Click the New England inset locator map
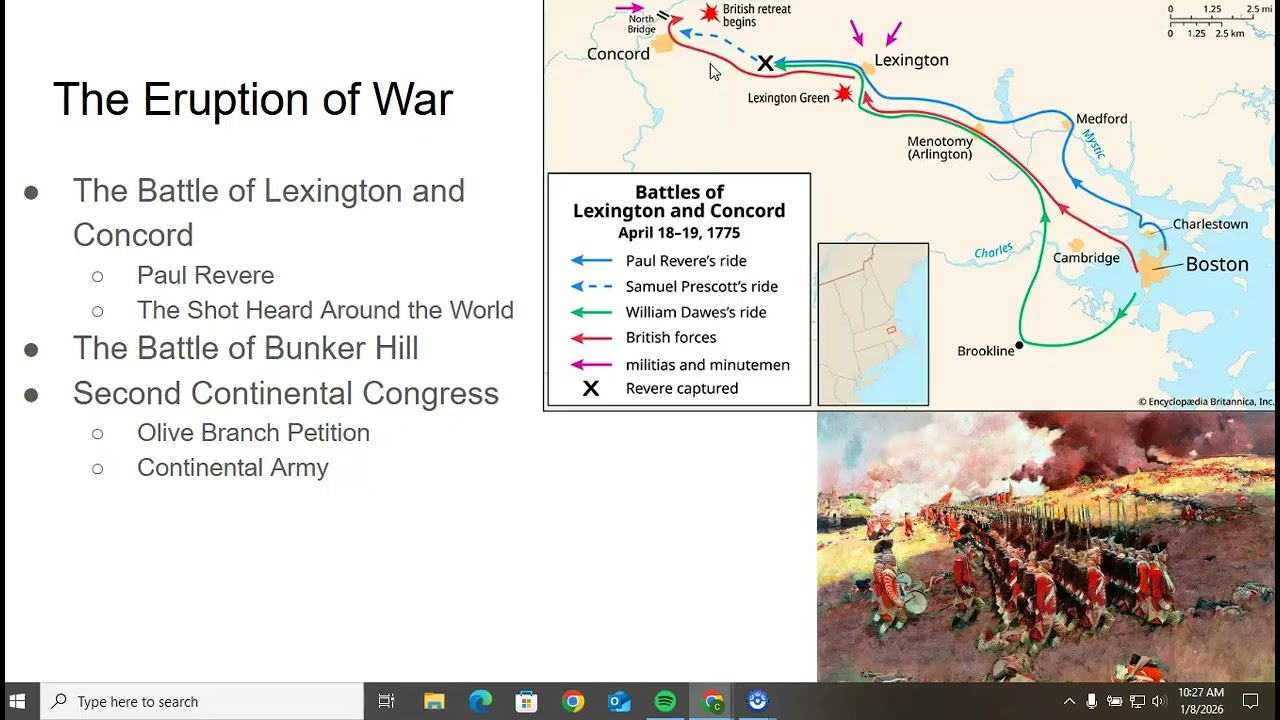The width and height of the screenshot is (1280, 720). coord(873,324)
